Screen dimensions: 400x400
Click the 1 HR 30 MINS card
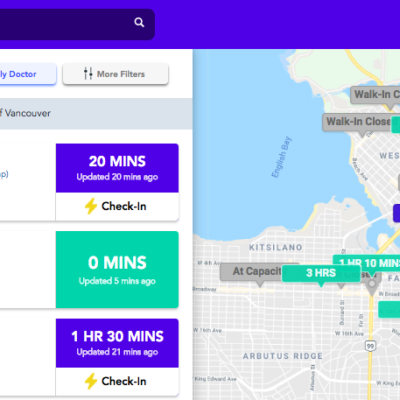click(117, 343)
